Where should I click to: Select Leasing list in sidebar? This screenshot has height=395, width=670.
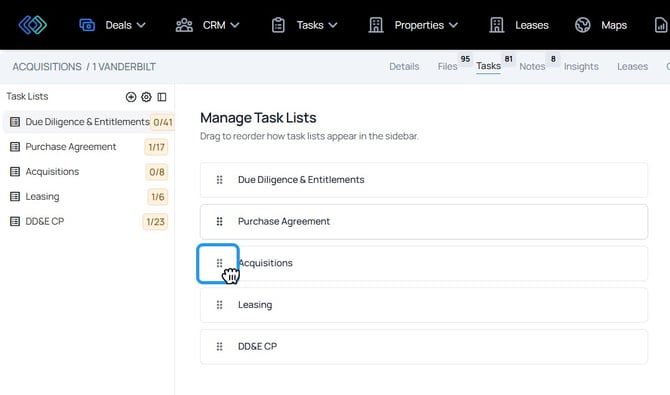[42, 196]
